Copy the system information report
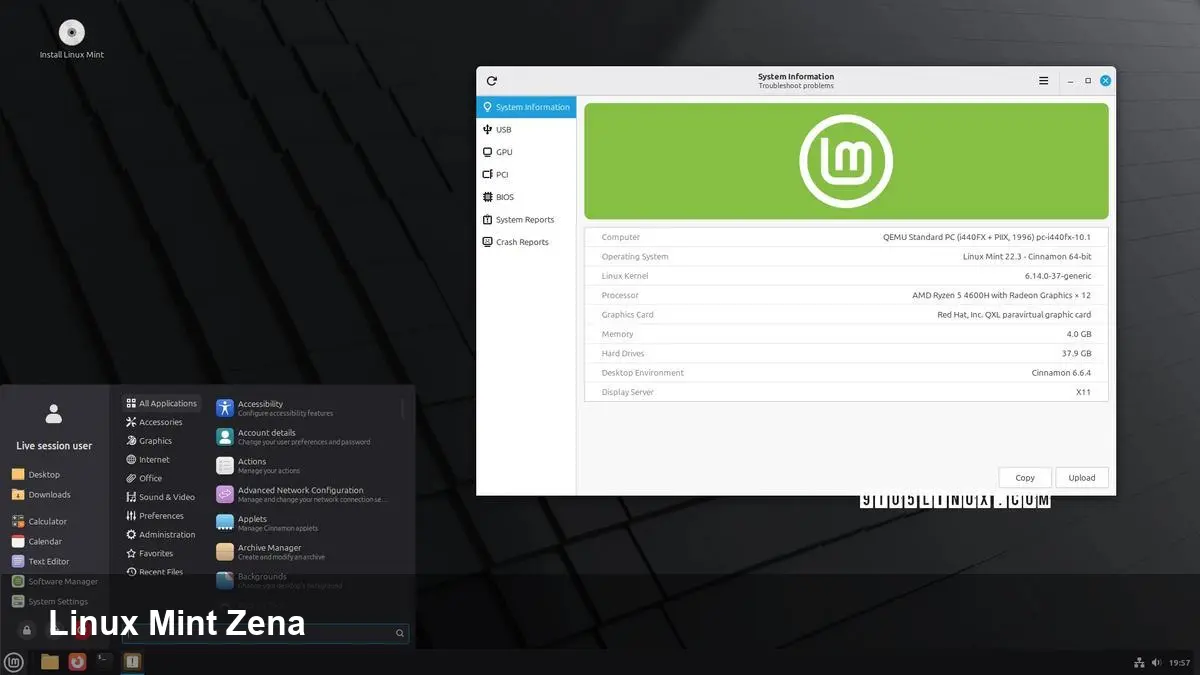The height and width of the screenshot is (675, 1200). [x=1024, y=477]
